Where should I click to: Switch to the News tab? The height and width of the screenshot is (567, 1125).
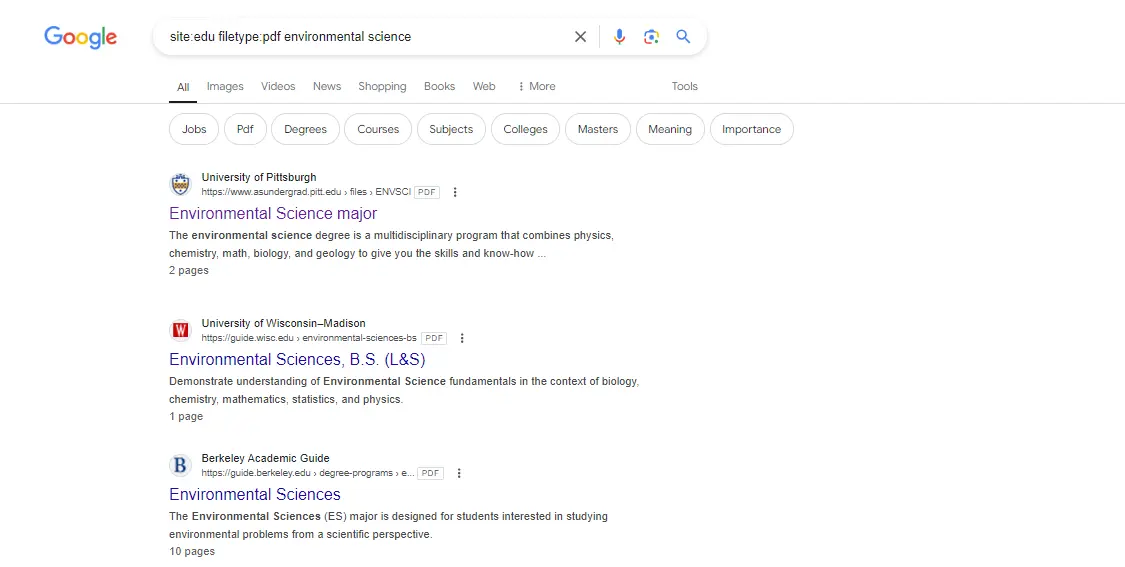pos(327,86)
